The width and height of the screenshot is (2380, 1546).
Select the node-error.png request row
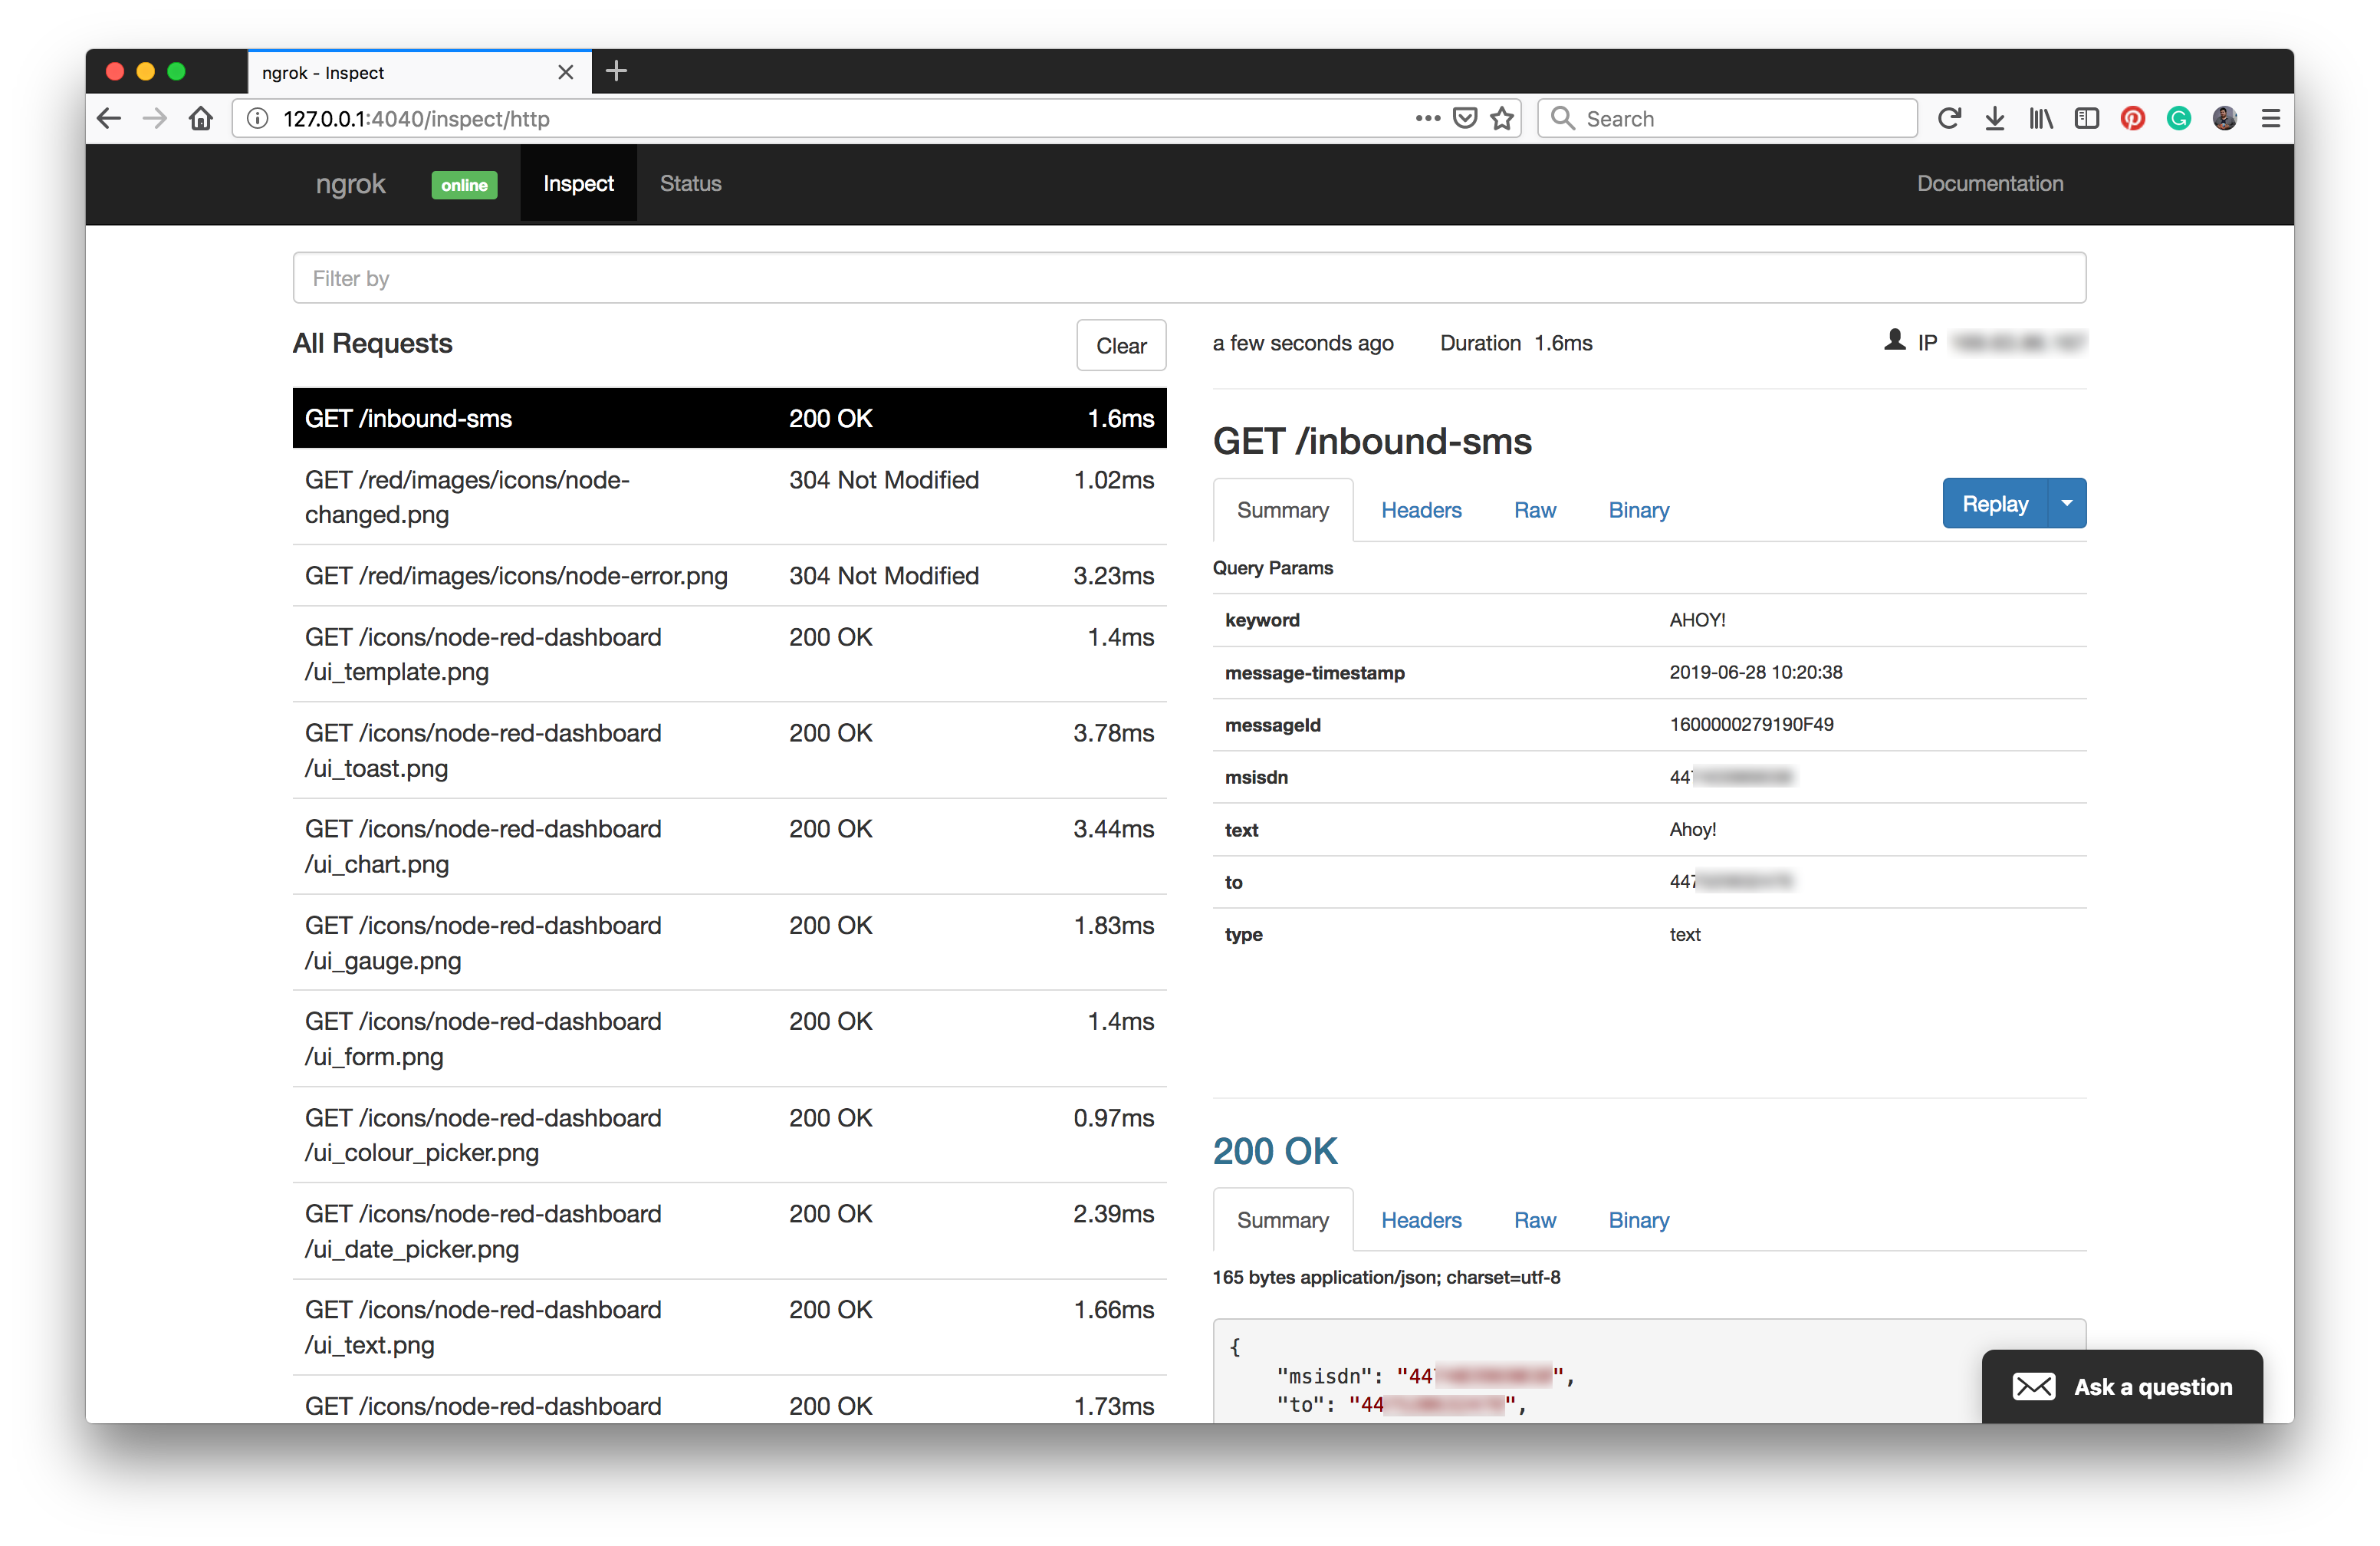729,576
